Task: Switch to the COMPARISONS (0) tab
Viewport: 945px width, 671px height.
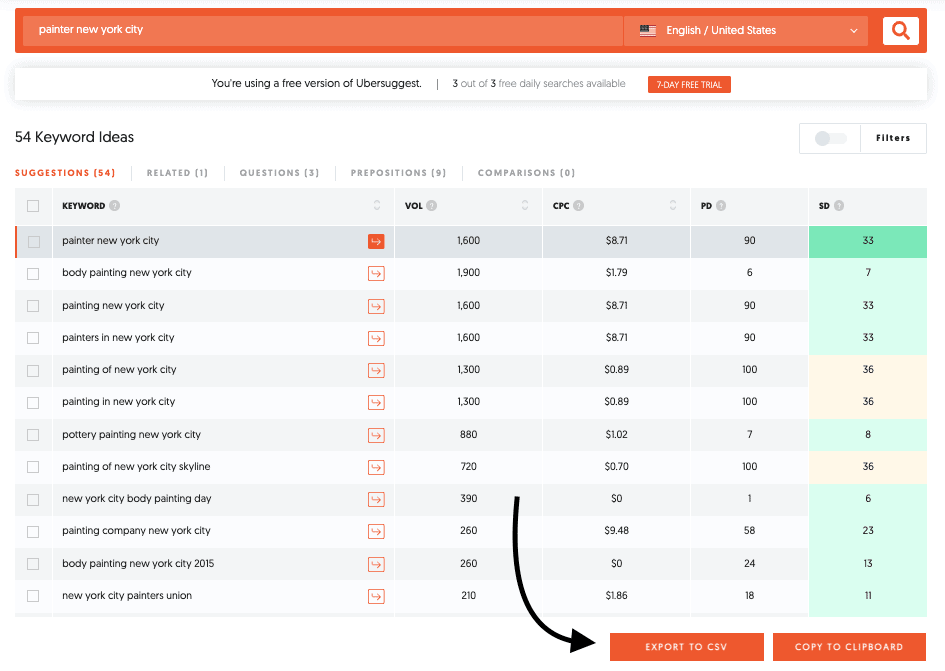Action: tap(526, 173)
